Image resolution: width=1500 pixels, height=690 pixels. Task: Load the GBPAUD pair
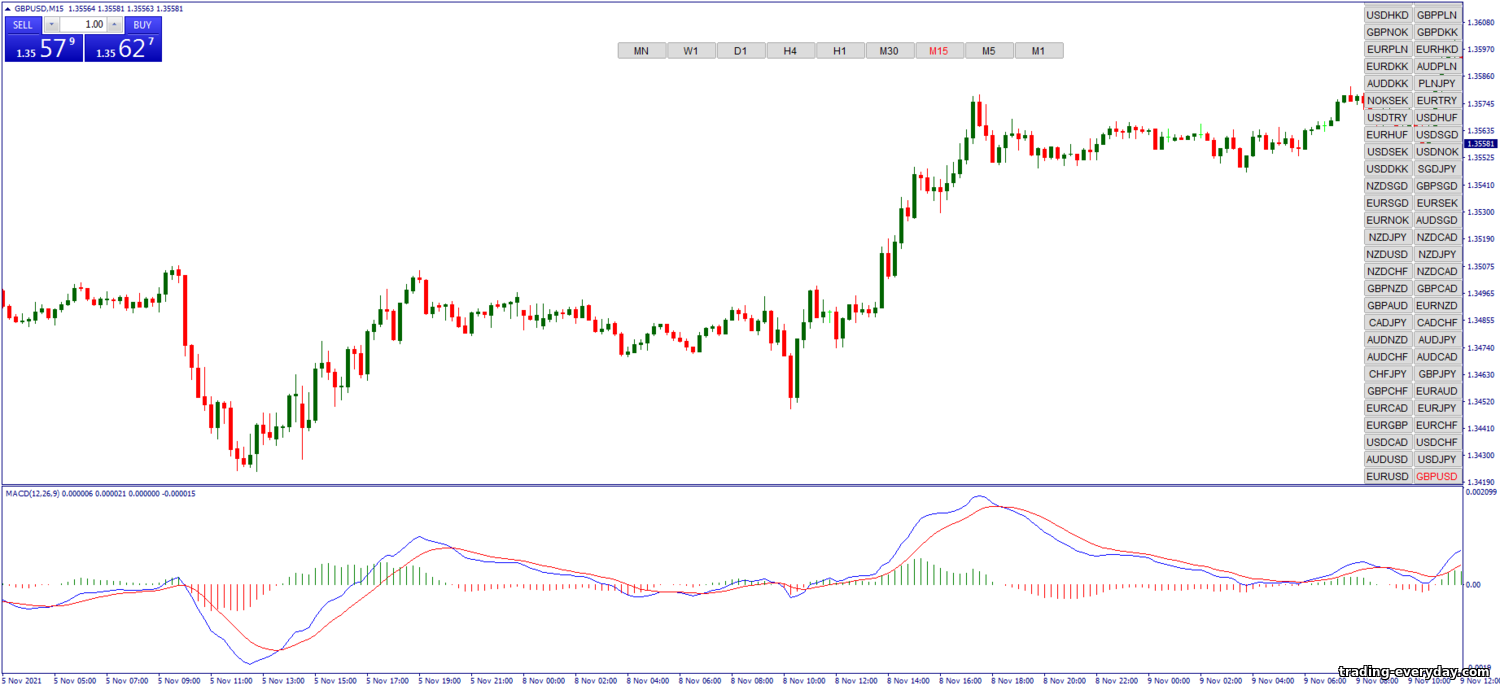[1388, 305]
